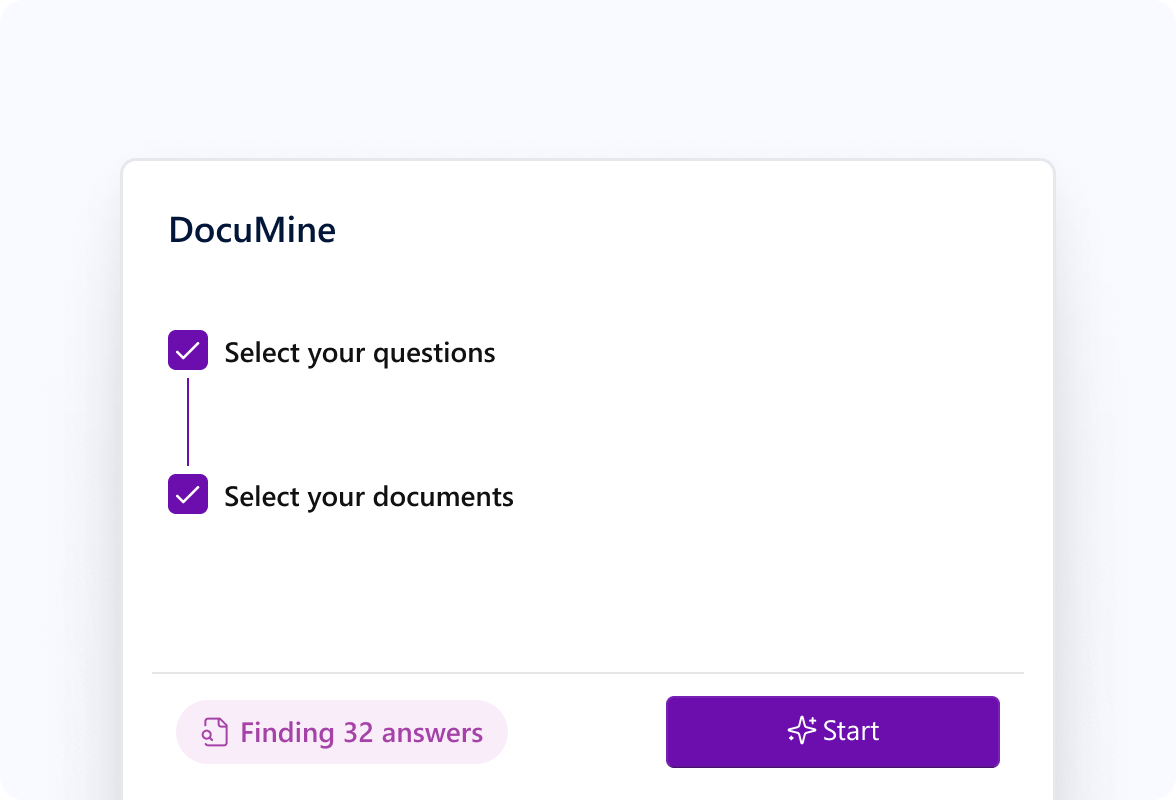Image resolution: width=1176 pixels, height=800 pixels.
Task: Select the checkmark icon beside Select your documents
Action: click(188, 494)
